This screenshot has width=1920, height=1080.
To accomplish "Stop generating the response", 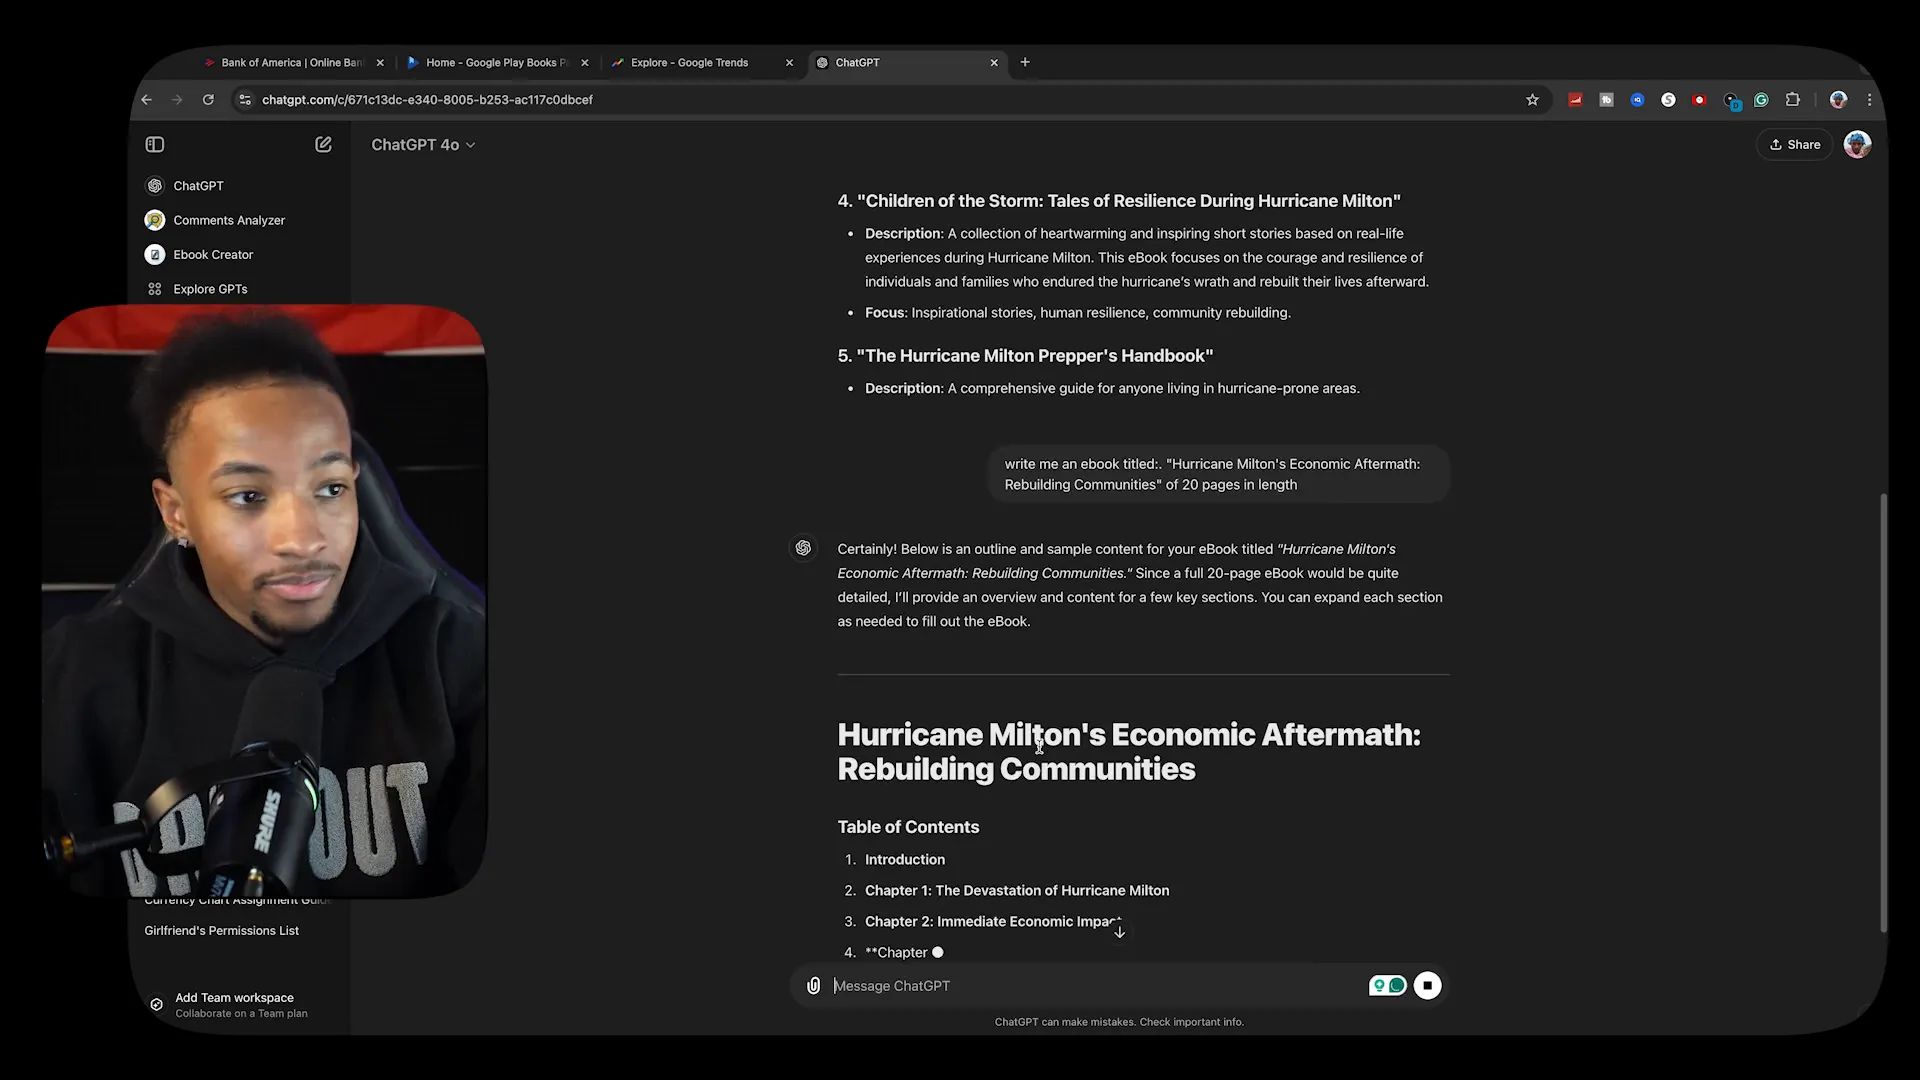I will tap(1427, 986).
